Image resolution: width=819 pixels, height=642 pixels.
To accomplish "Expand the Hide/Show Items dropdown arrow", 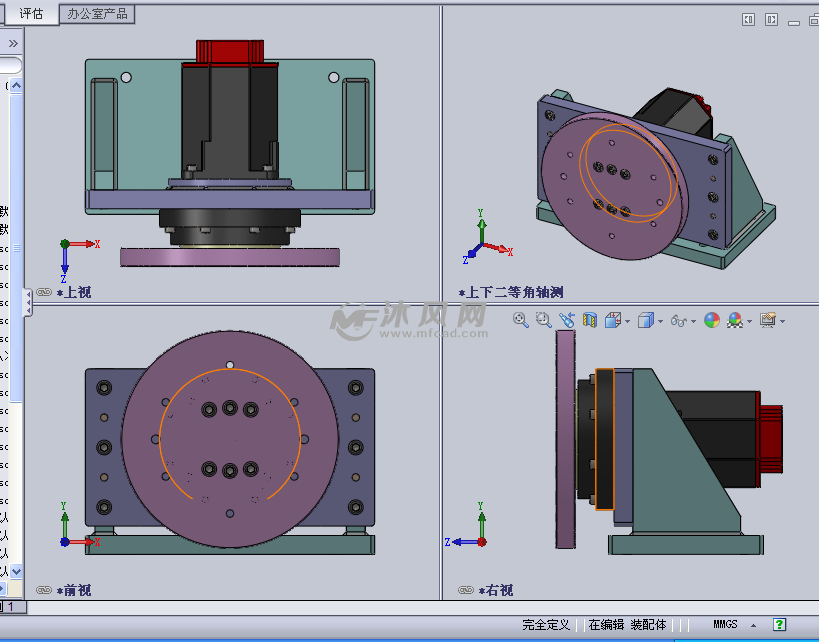I will tap(693, 321).
